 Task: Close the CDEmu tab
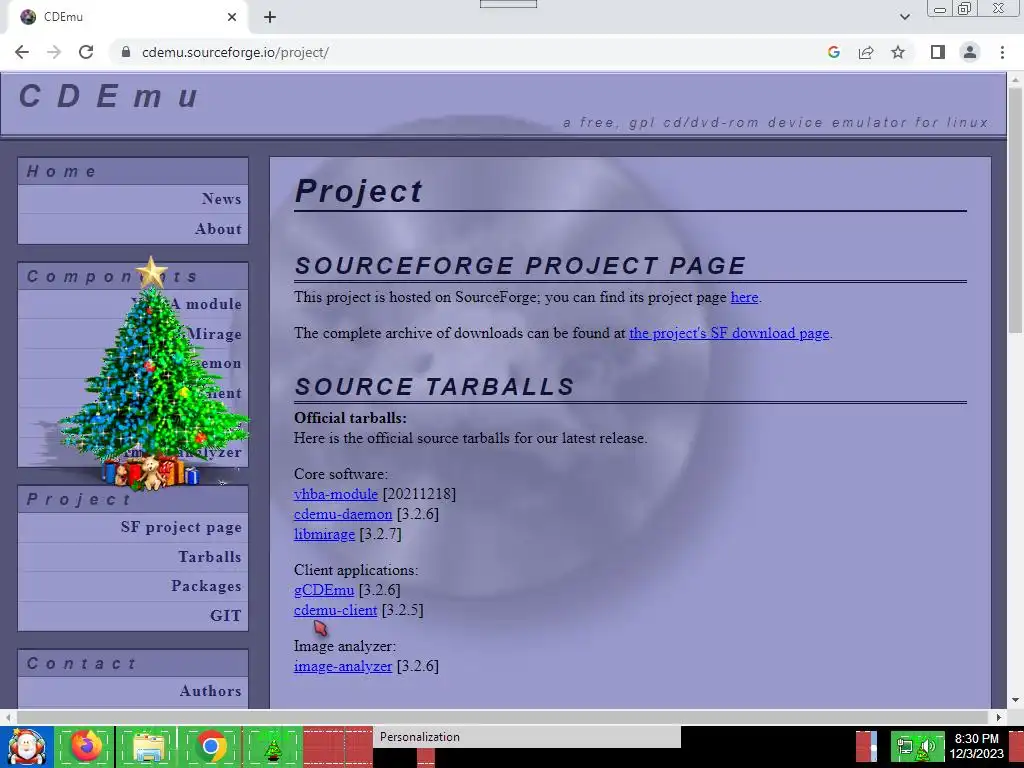pos(232,17)
